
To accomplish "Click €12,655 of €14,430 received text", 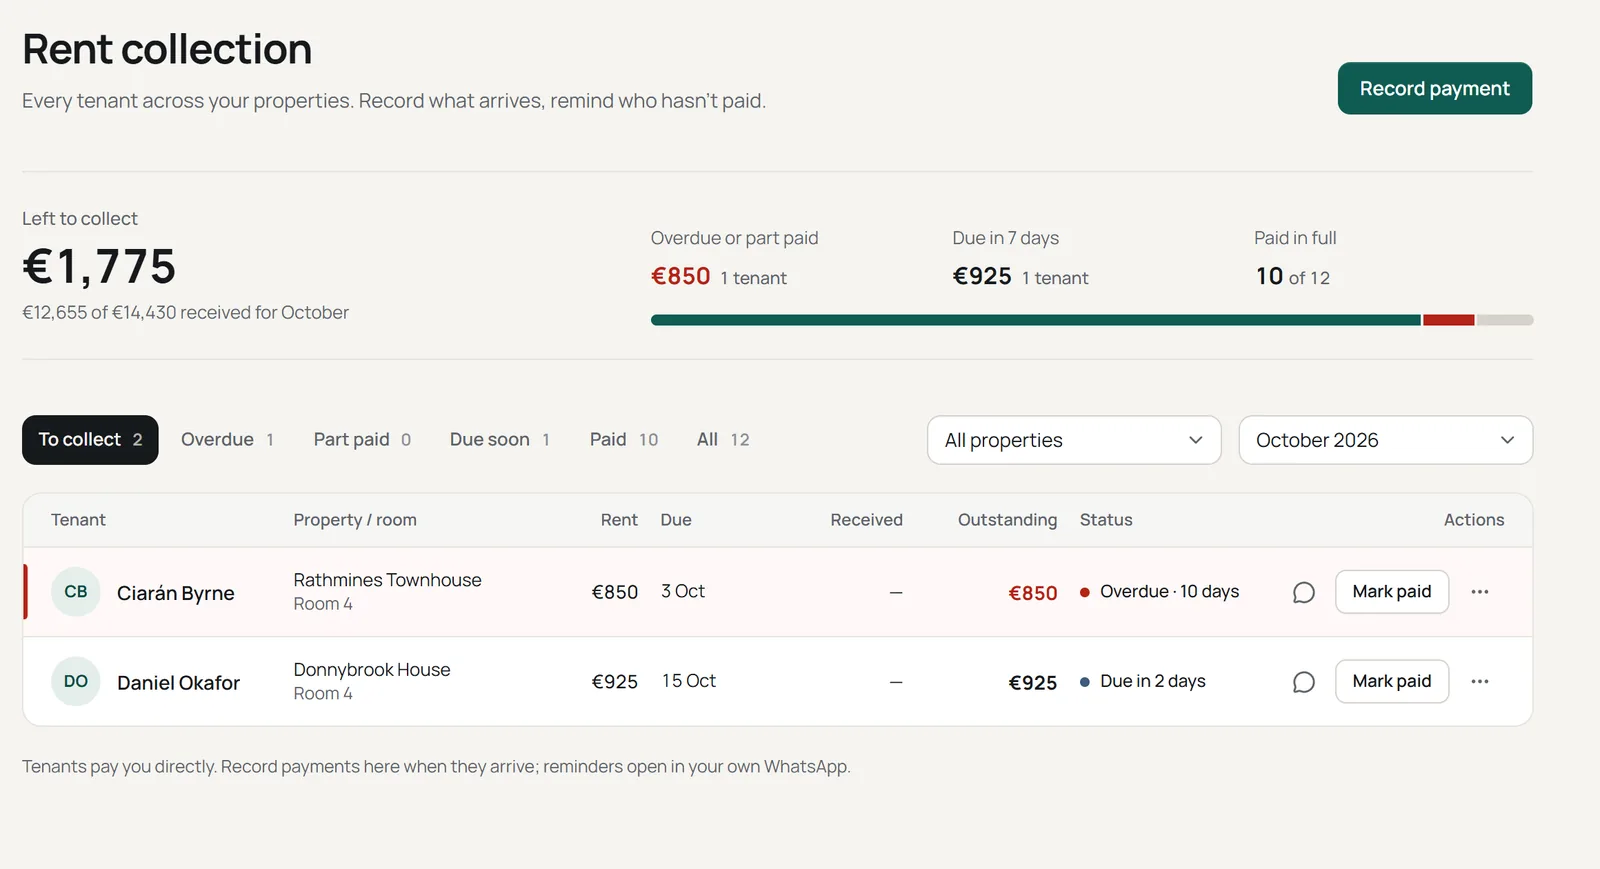I will coord(185,313).
